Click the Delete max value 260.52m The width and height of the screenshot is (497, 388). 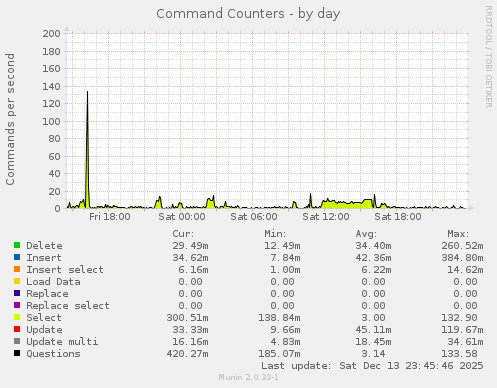462,246
